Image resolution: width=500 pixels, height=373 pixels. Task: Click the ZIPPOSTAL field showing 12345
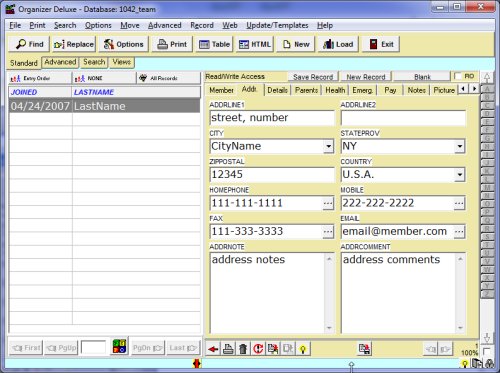[272, 175]
